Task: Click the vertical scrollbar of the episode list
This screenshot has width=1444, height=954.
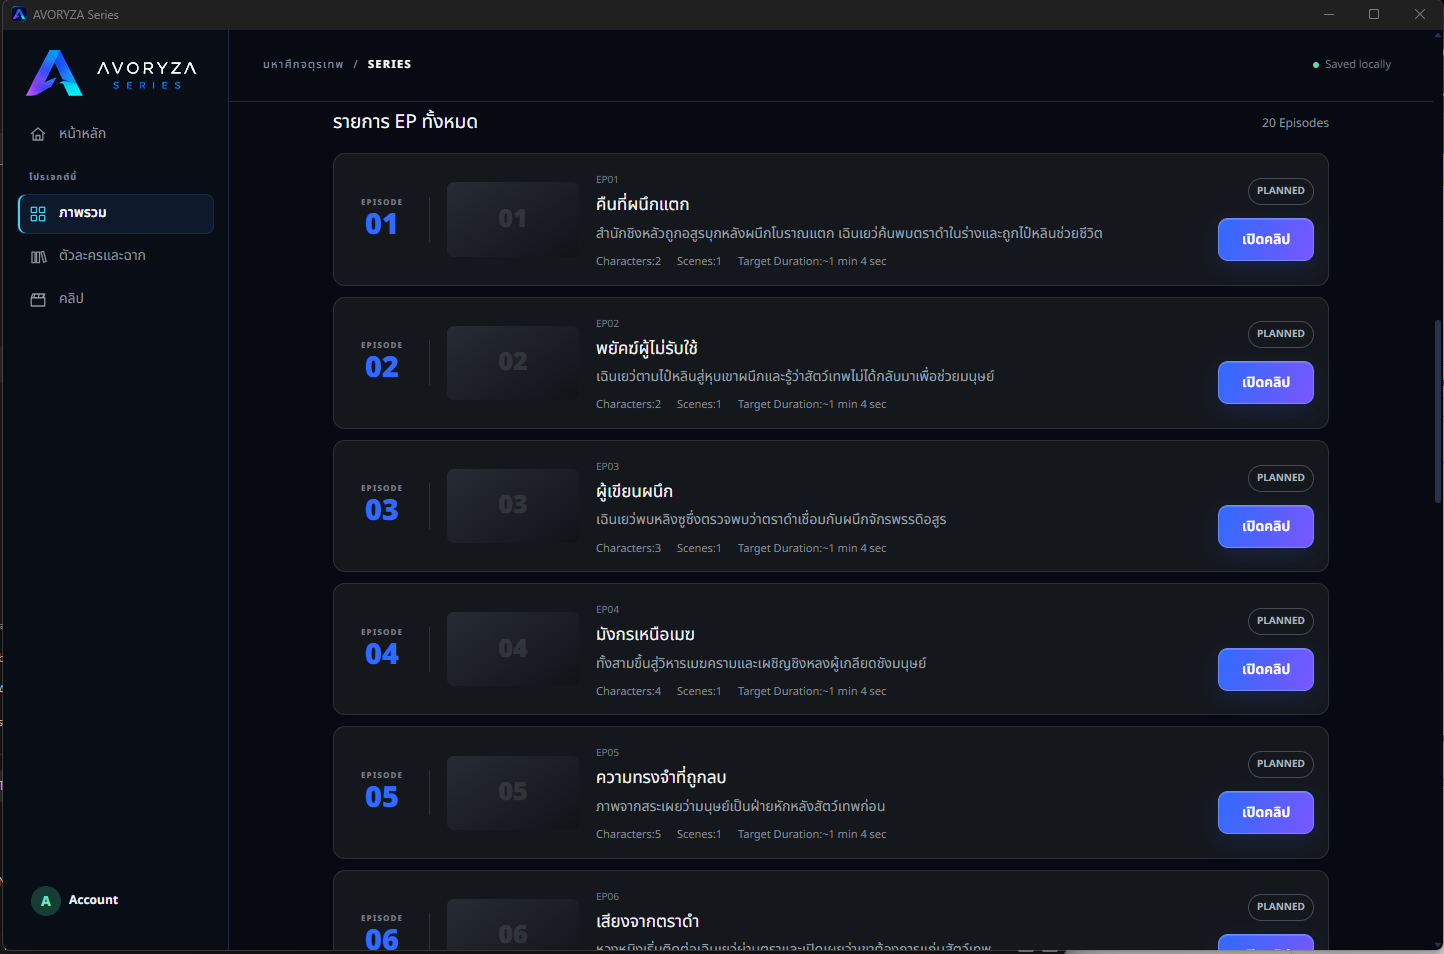Action: pyautogui.click(x=1438, y=412)
